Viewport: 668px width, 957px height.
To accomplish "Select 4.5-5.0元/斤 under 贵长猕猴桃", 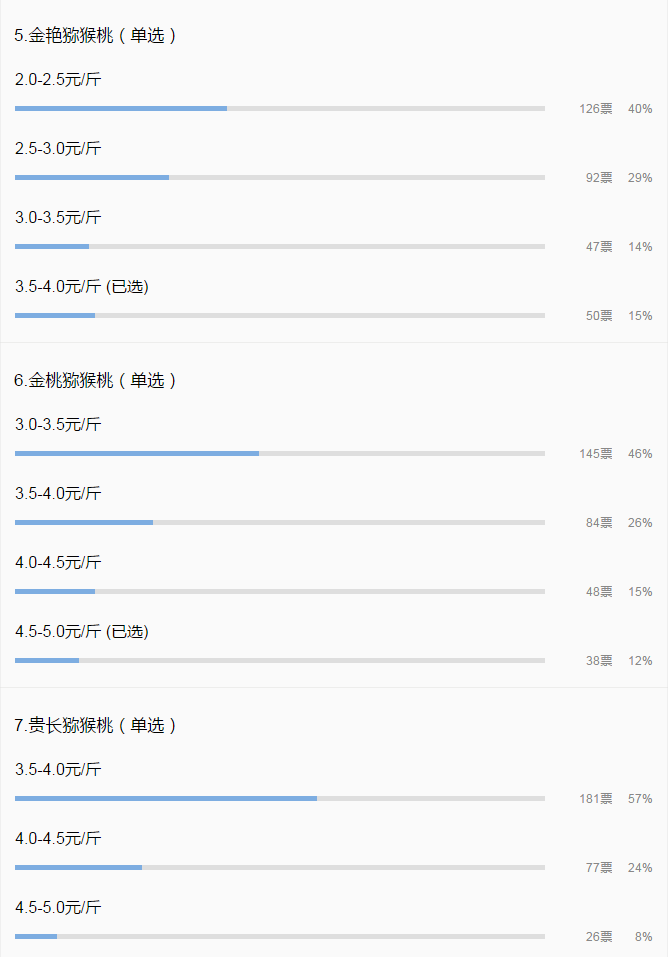I will [x=58, y=907].
